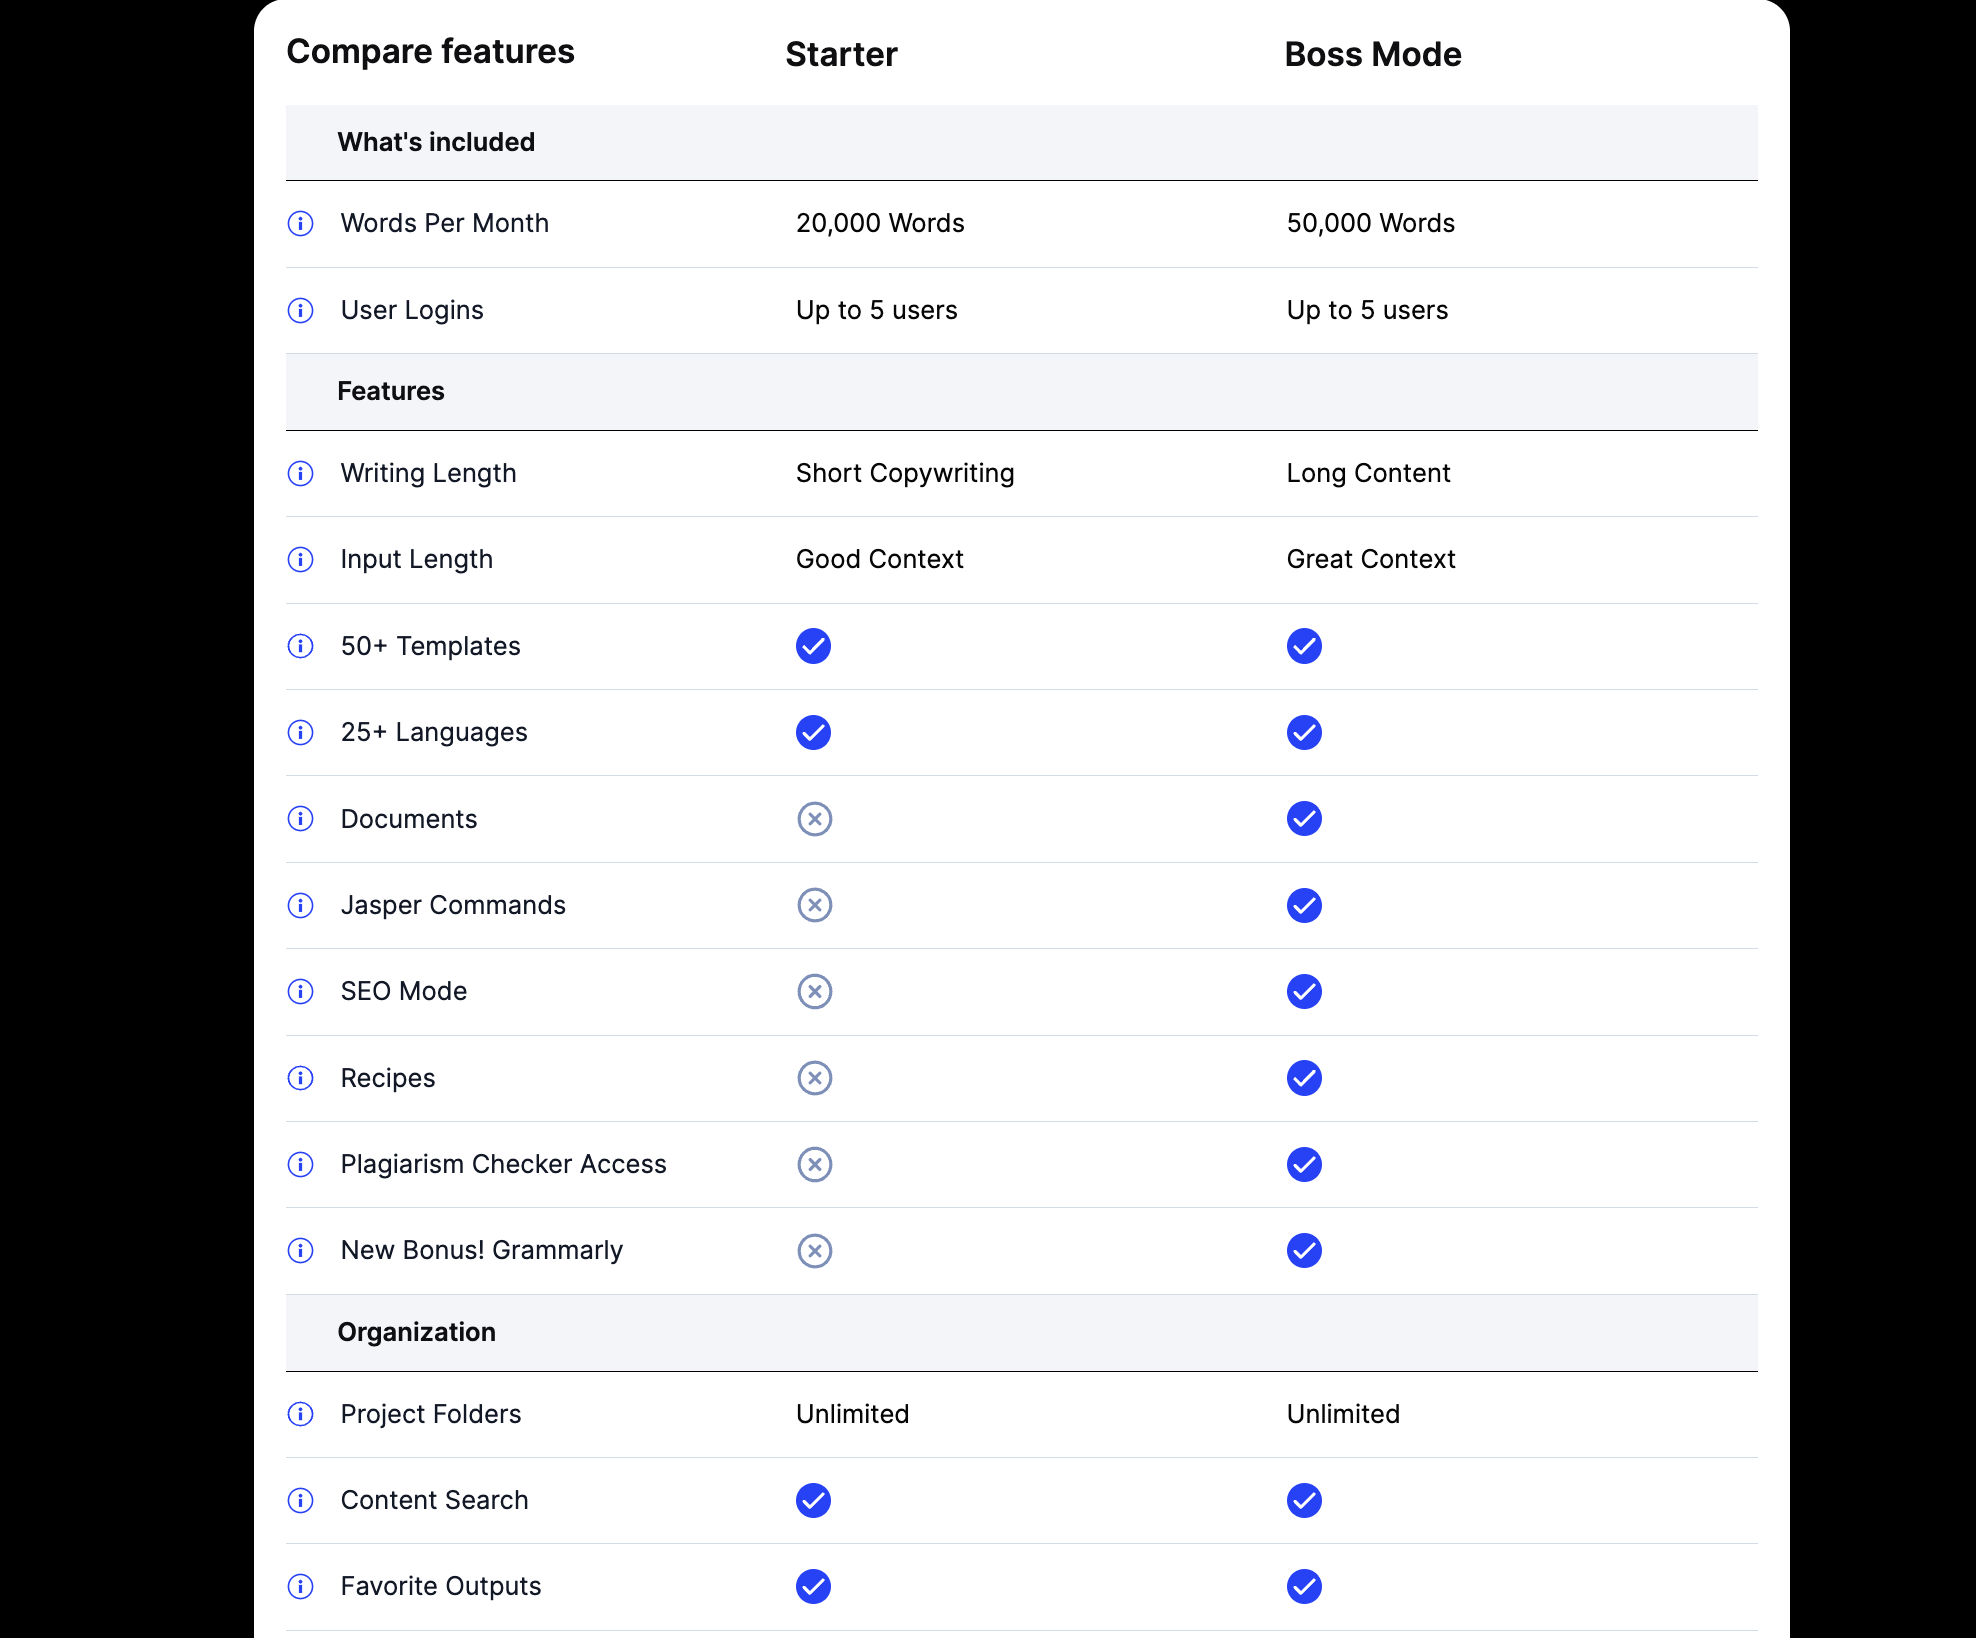Click the info icon next to Jasper Commands

[x=300, y=905]
